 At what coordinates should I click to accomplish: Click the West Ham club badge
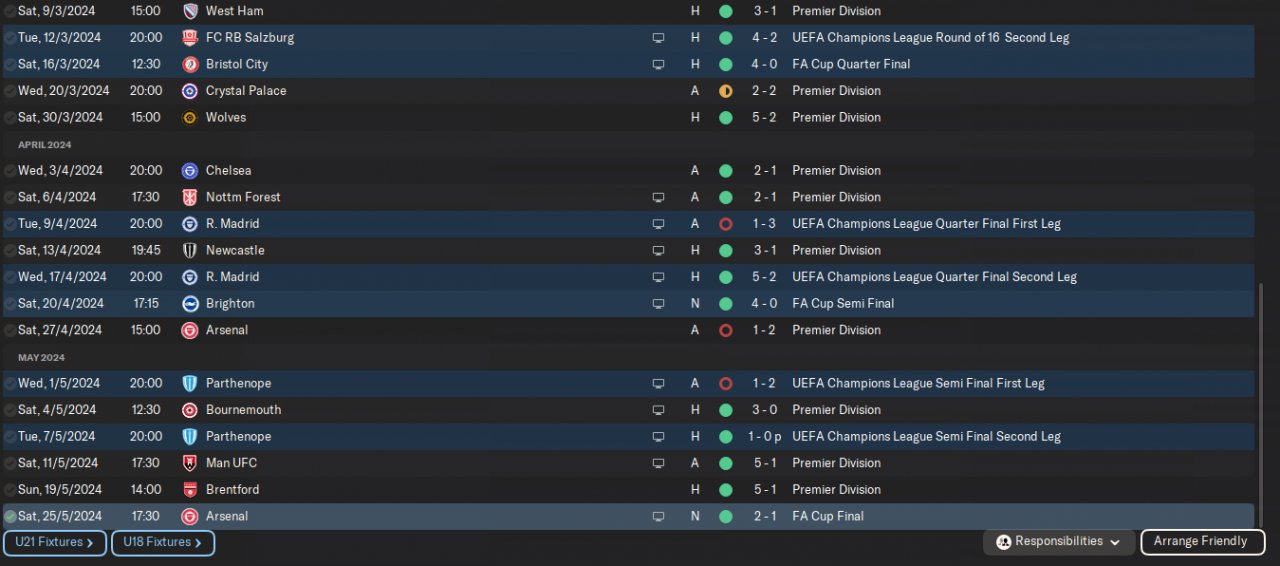190,11
